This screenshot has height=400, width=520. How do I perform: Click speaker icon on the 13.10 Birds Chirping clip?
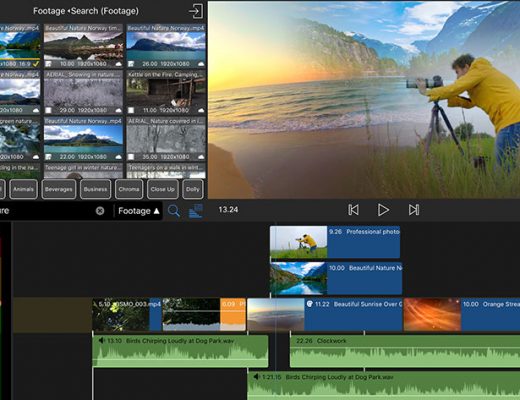(102, 341)
